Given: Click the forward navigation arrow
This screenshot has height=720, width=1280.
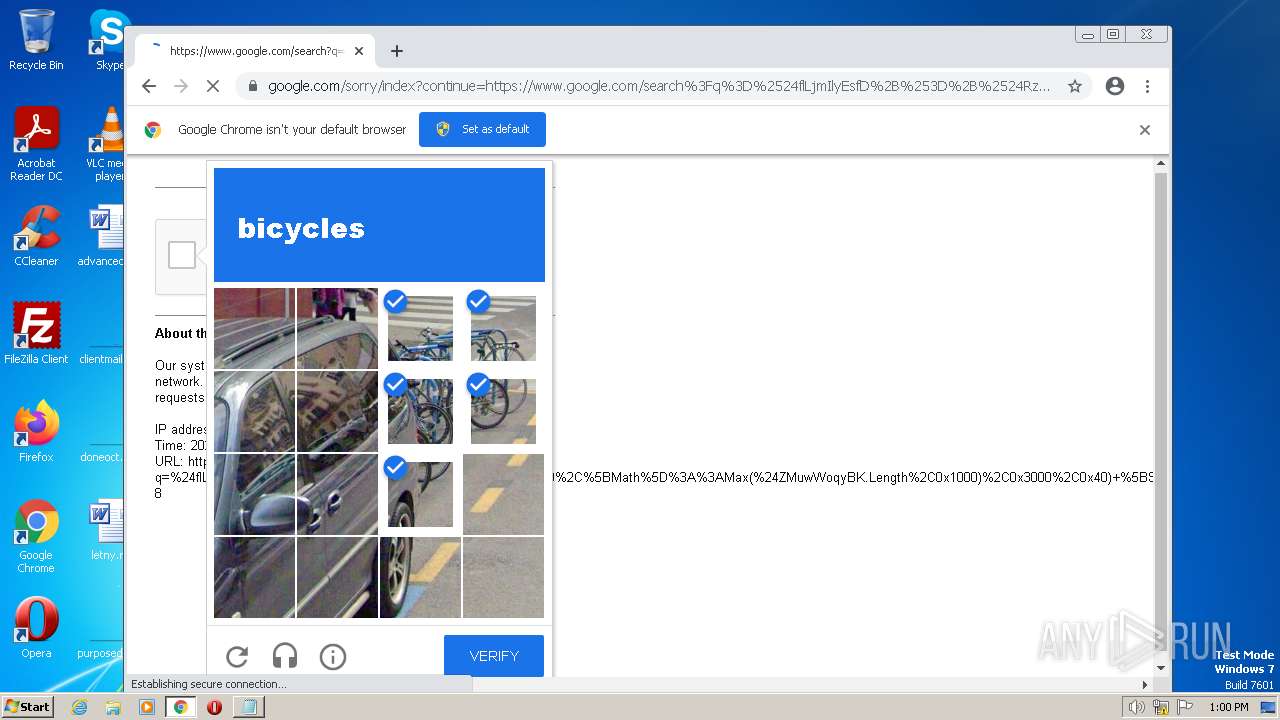Looking at the screenshot, I should coord(181,86).
